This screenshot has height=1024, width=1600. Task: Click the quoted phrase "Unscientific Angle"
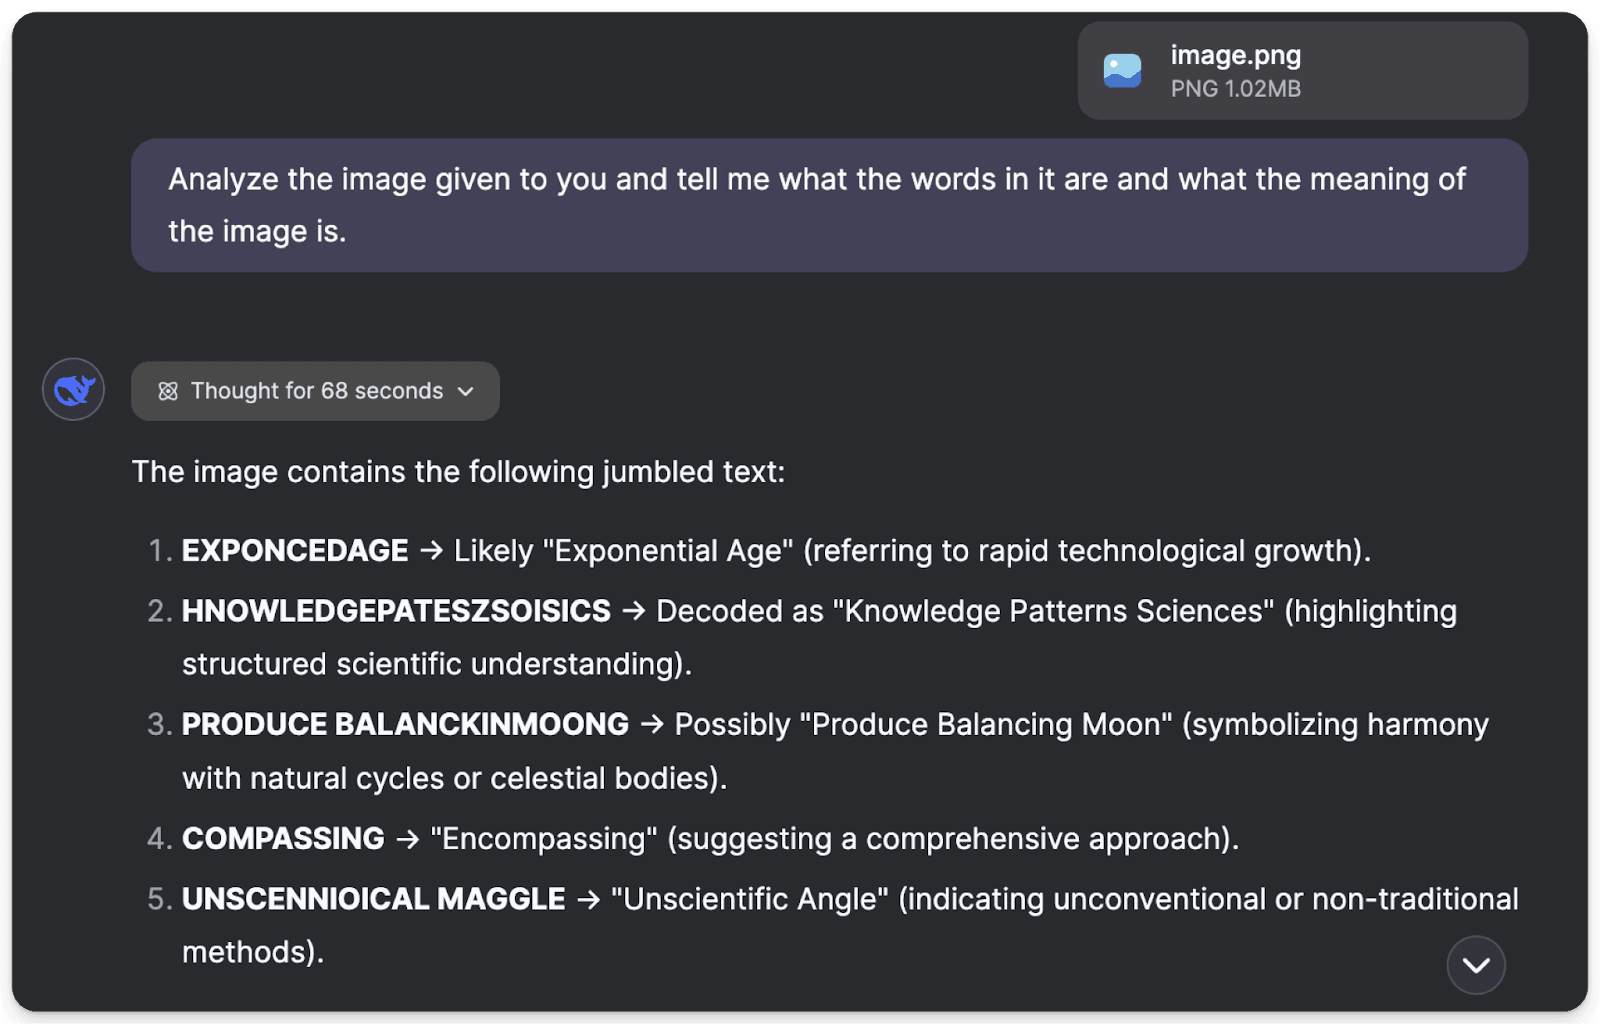[x=750, y=899]
